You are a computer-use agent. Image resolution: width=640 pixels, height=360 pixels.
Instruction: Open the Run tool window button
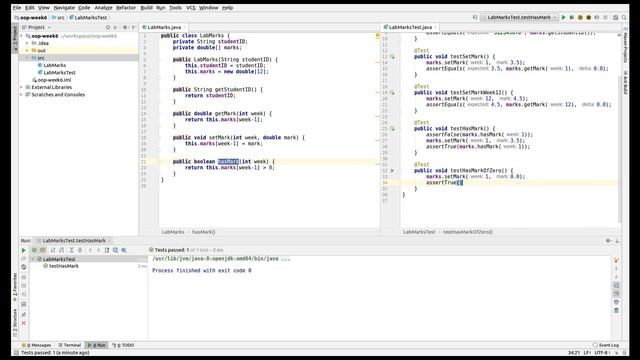97,345
